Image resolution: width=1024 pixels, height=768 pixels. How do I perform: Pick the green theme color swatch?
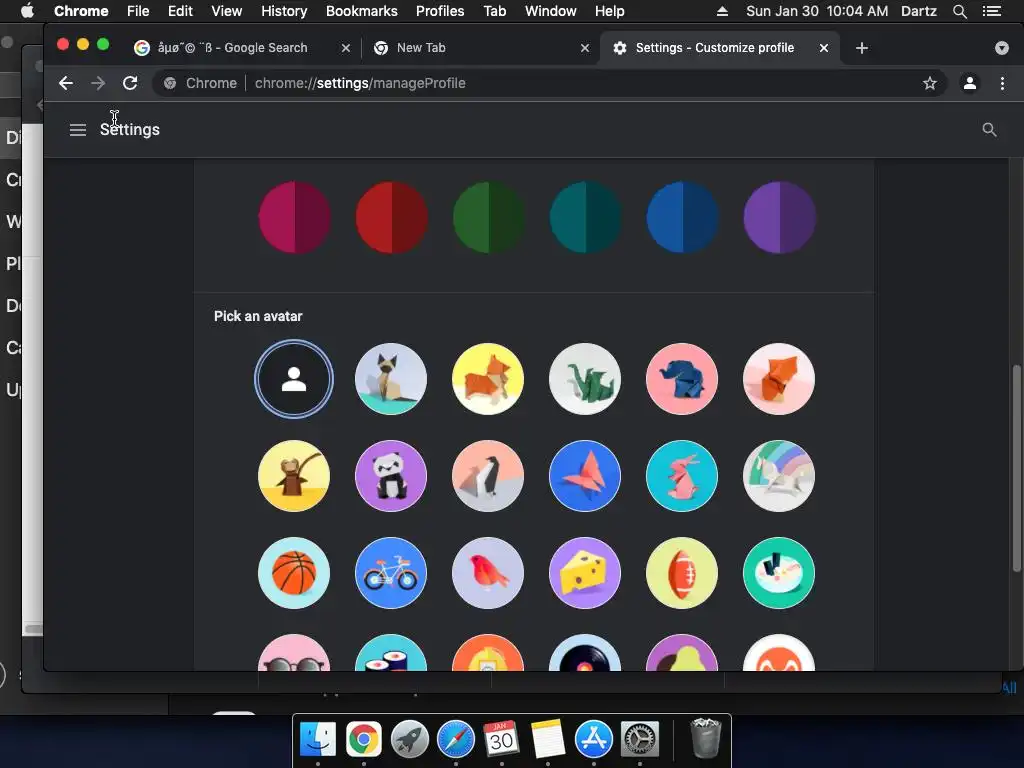(488, 217)
